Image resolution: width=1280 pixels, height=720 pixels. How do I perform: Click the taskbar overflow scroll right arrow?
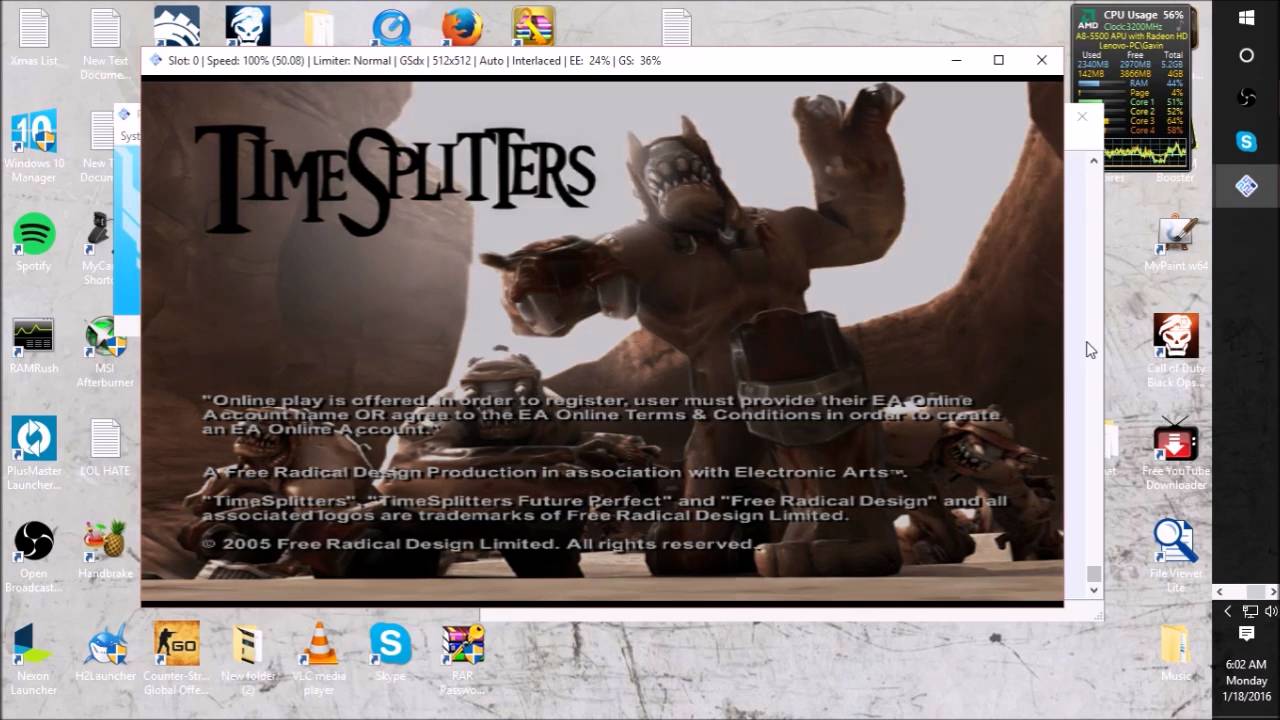tap(1273, 591)
